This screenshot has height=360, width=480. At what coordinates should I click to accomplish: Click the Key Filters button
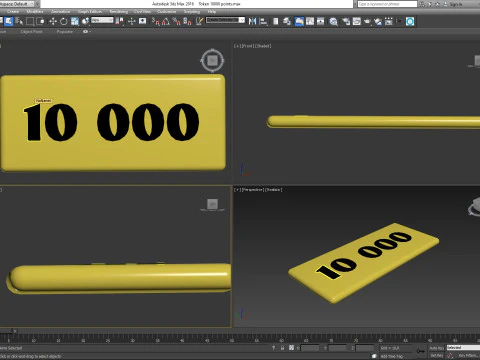coord(468,356)
